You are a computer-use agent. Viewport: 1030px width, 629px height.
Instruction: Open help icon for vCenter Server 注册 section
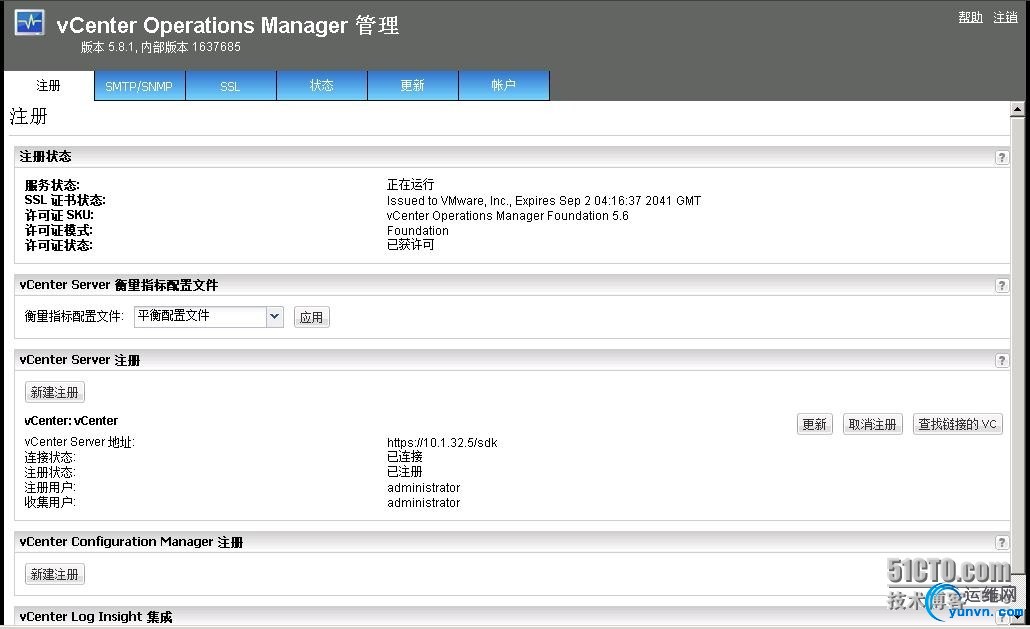pyautogui.click(x=1001, y=360)
